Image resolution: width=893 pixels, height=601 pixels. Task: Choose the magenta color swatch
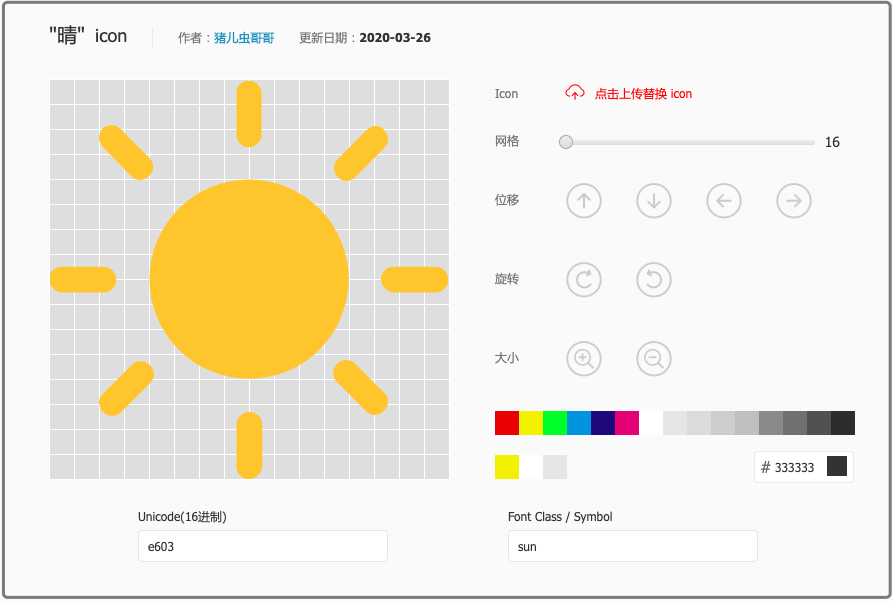point(627,423)
